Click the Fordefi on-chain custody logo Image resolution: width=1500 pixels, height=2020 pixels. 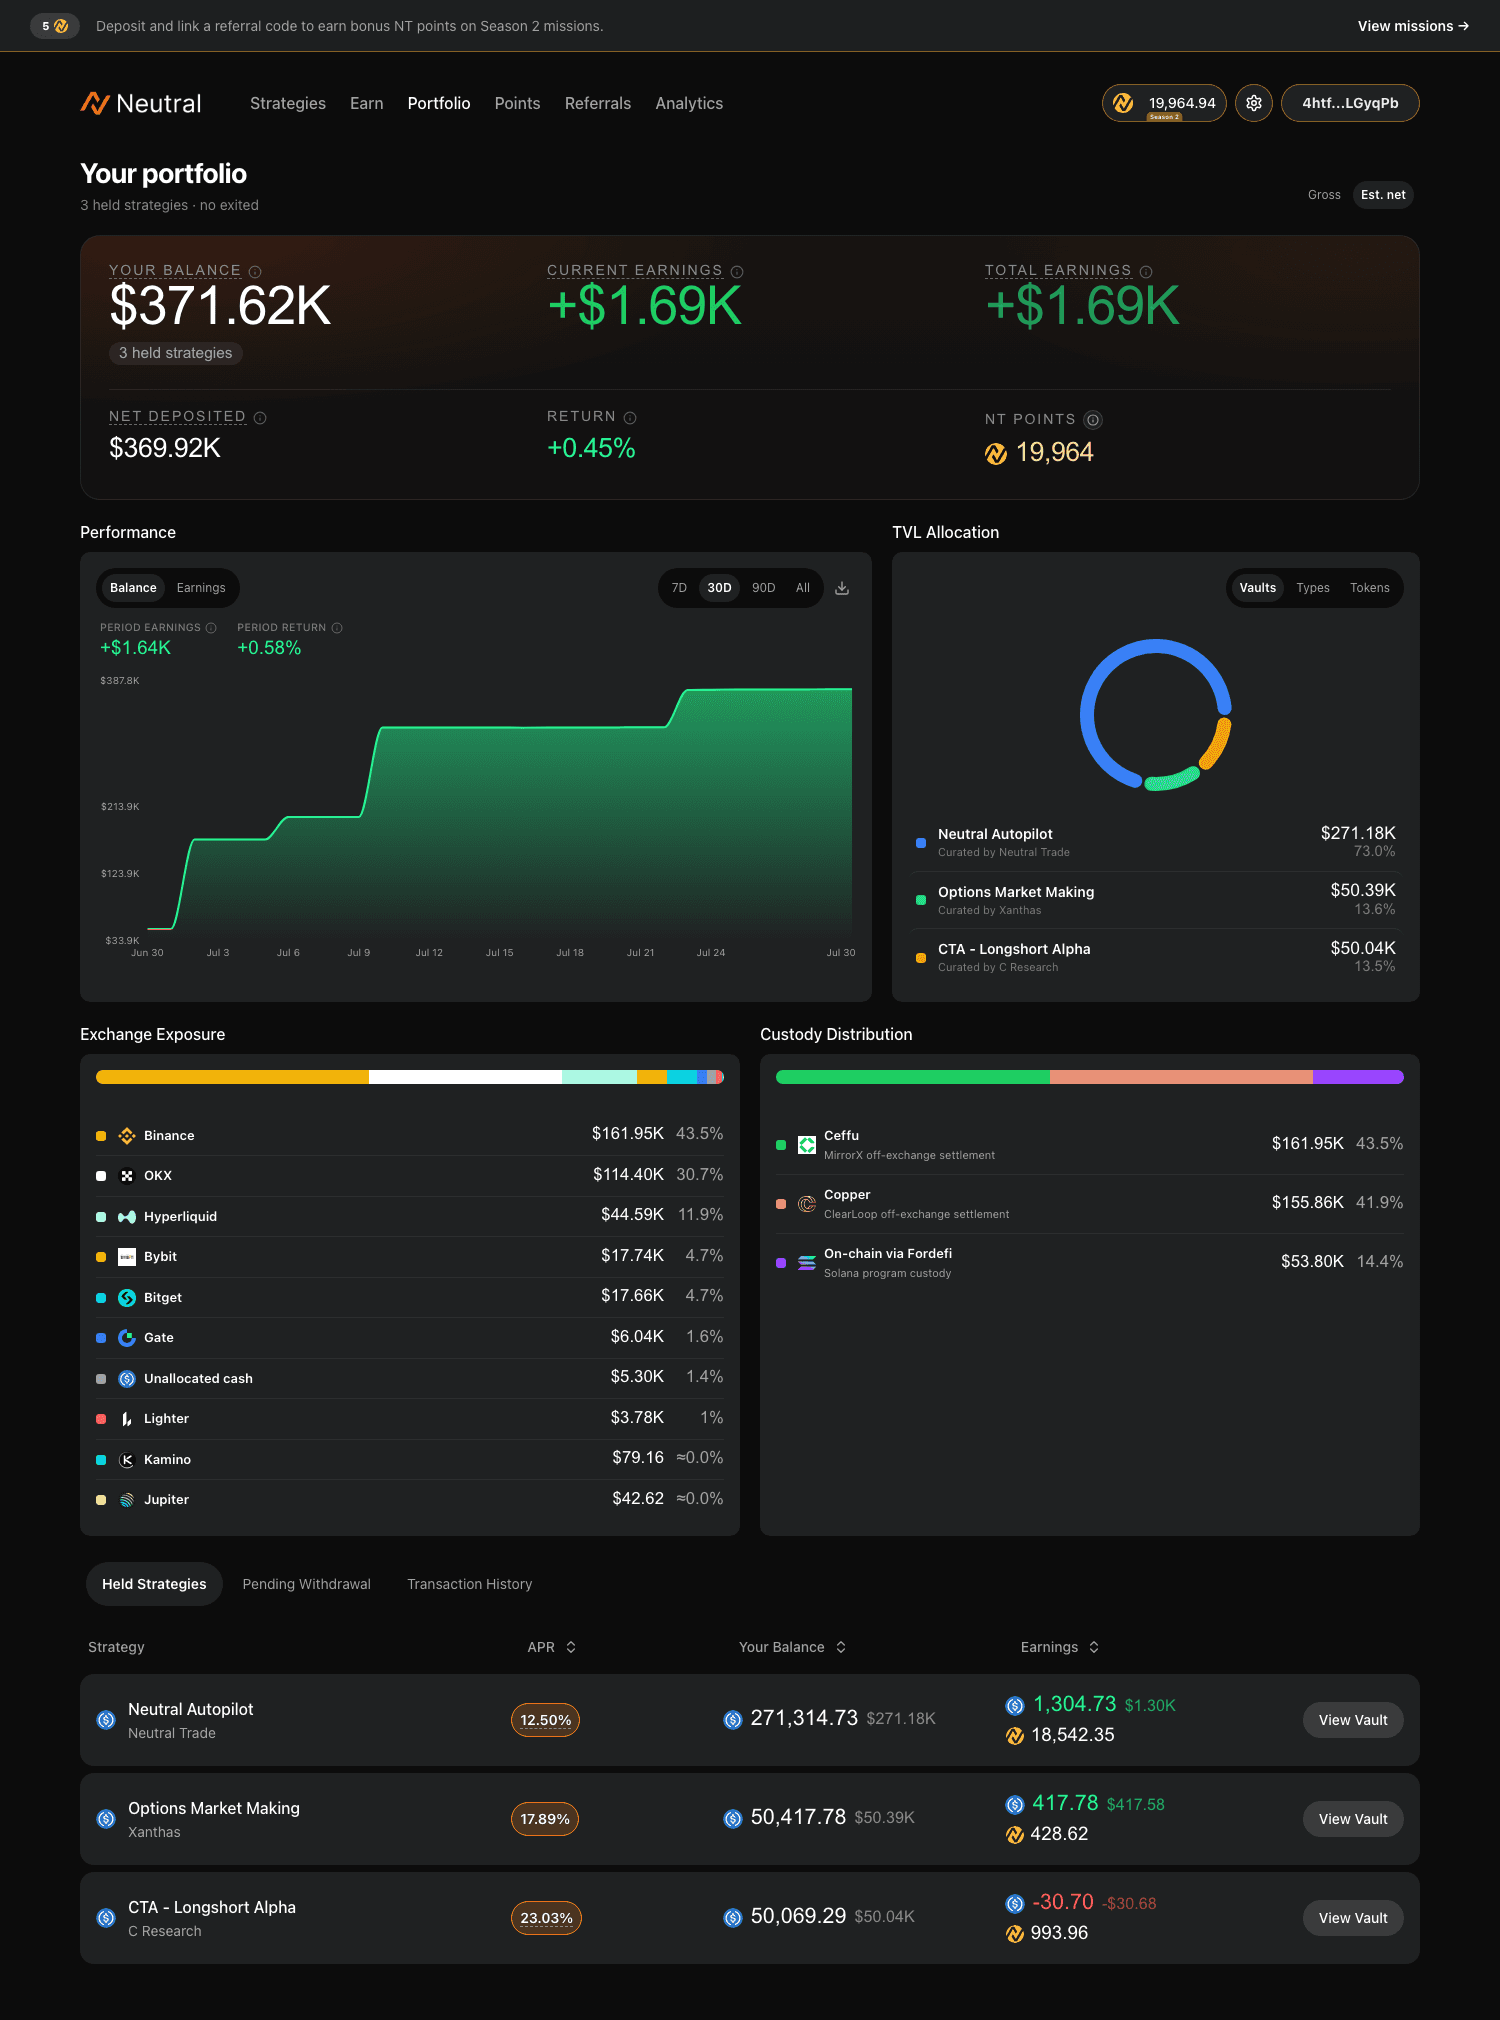807,1263
